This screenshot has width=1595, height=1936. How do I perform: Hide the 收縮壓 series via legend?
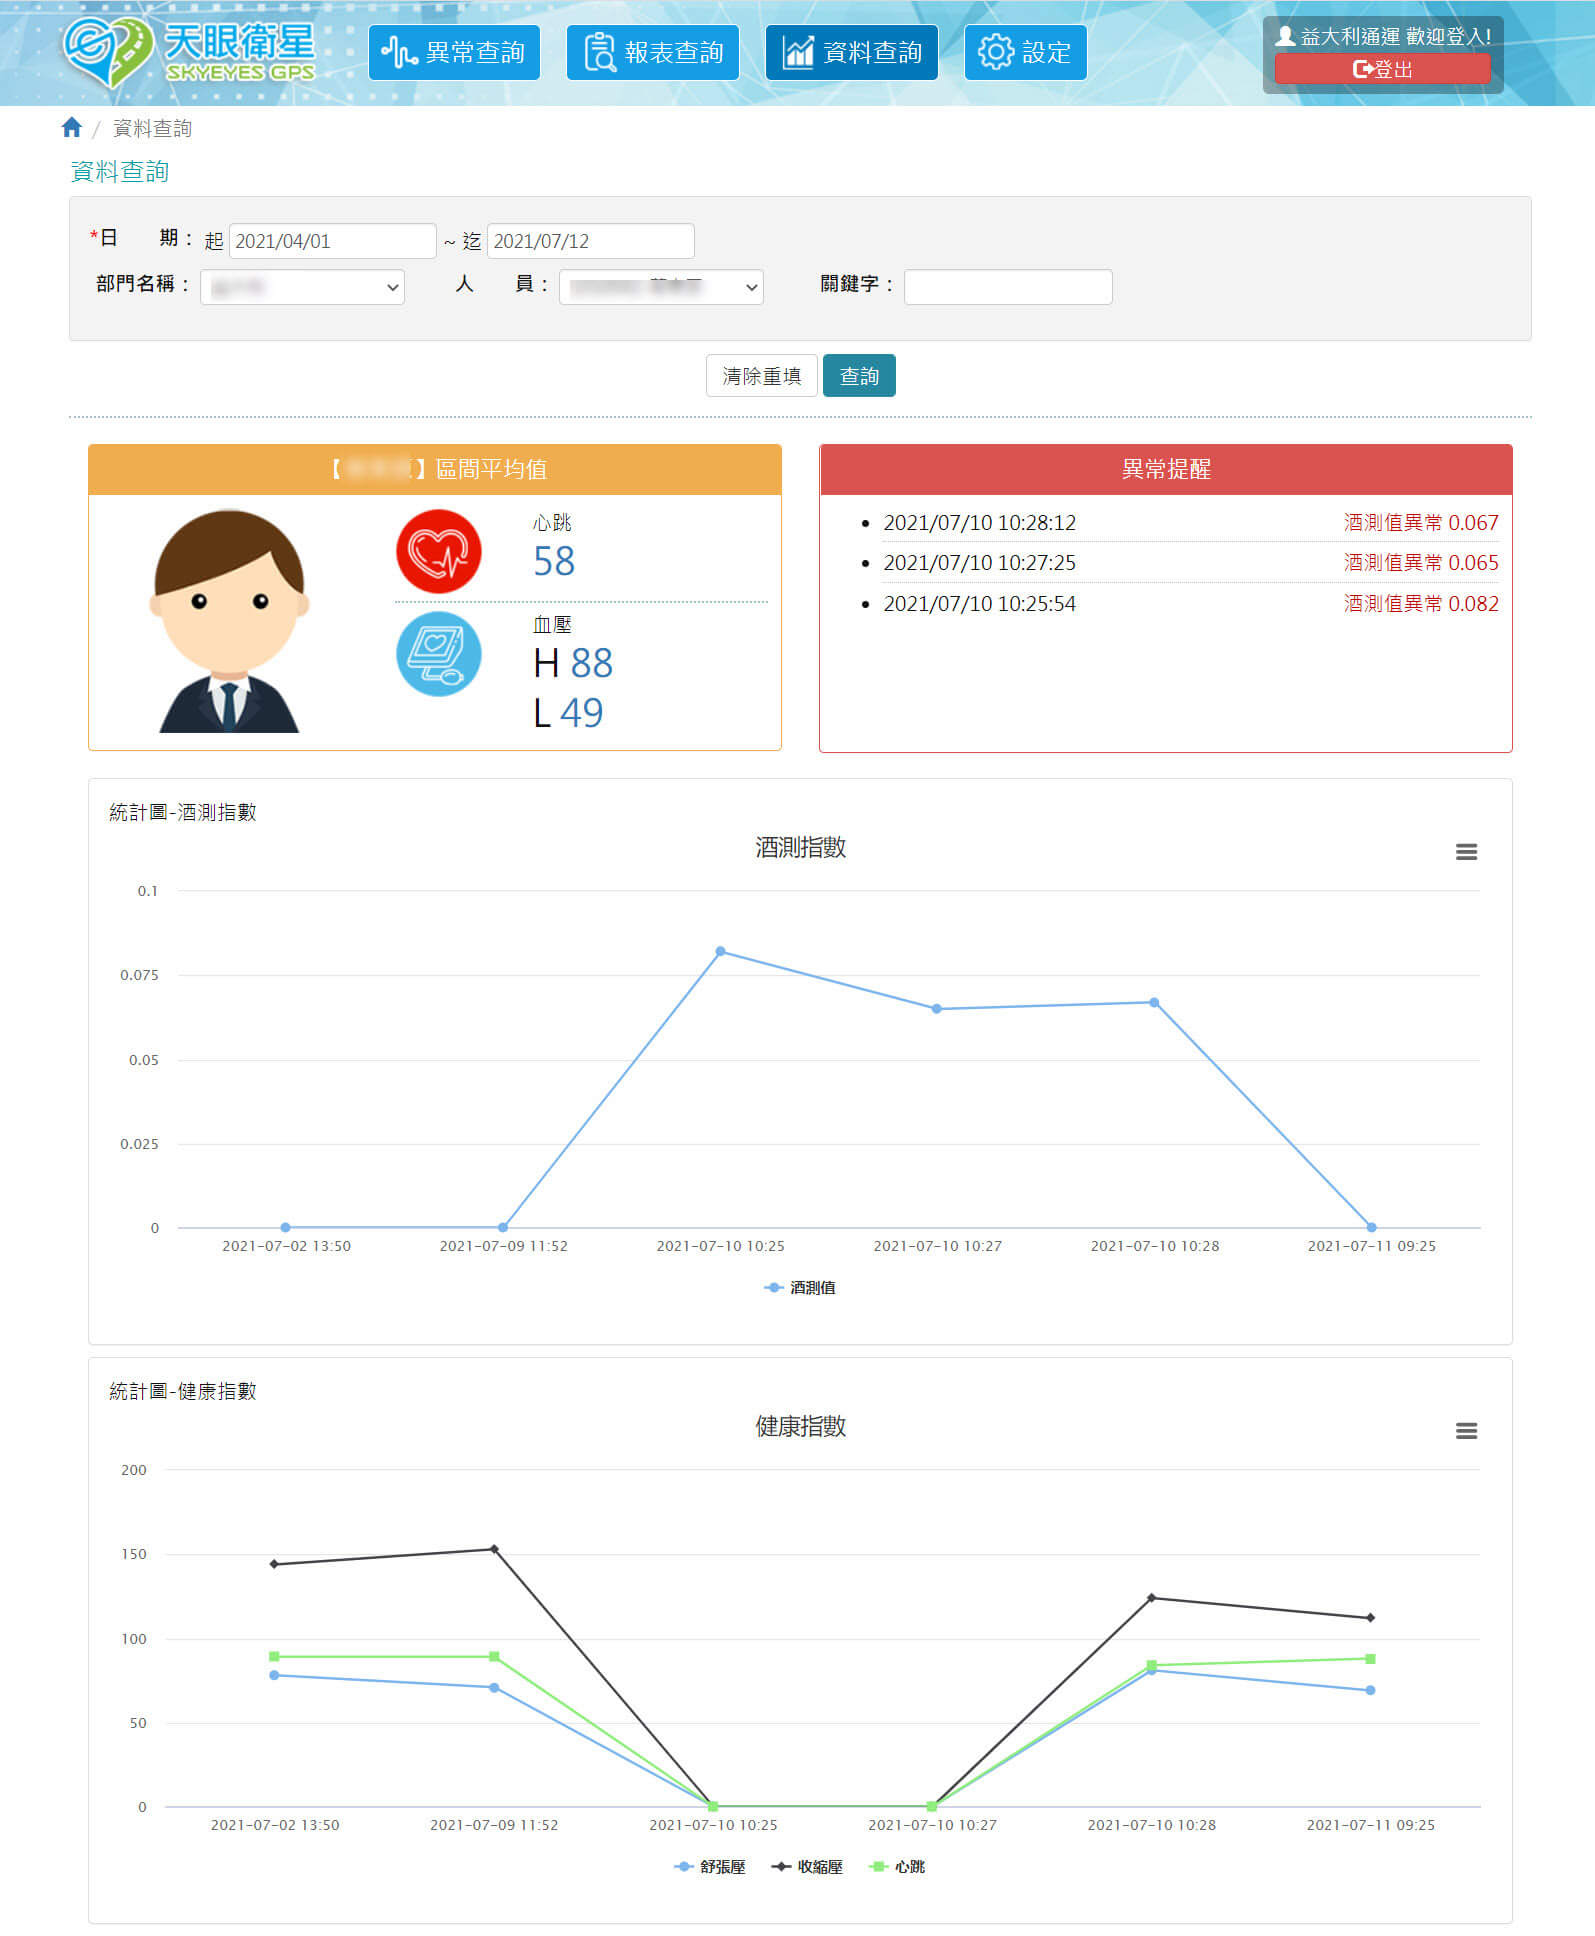click(x=808, y=1867)
